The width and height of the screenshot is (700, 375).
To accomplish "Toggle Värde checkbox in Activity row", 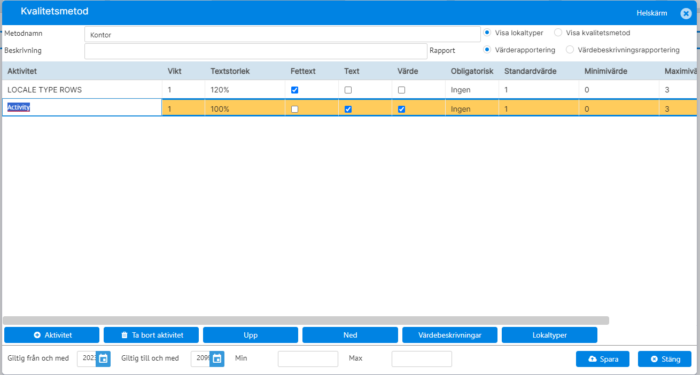I will pos(402,109).
